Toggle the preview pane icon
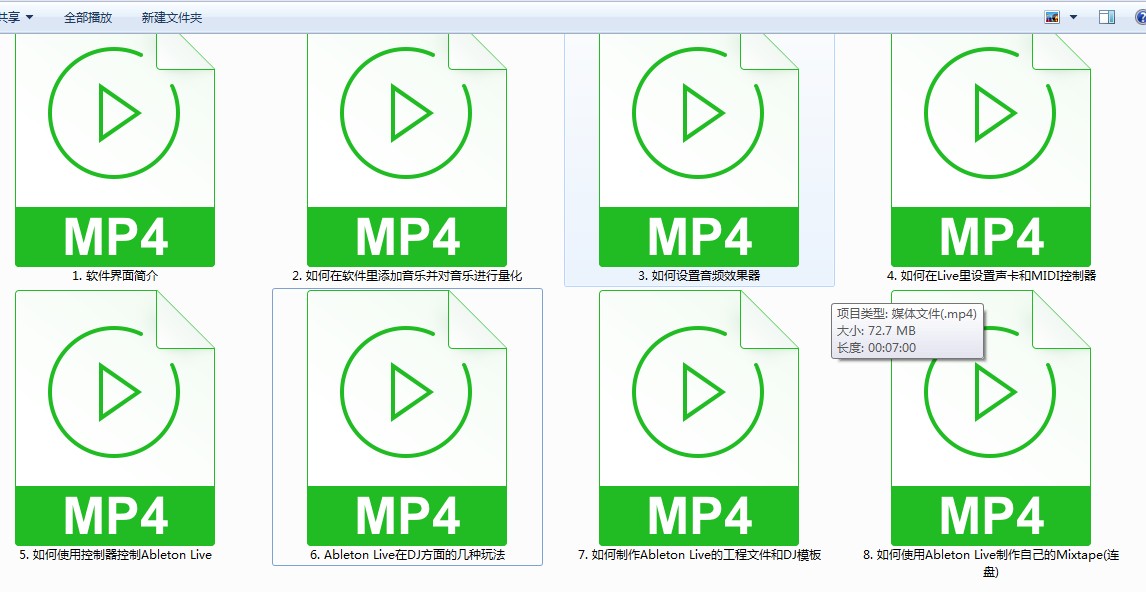 [1107, 18]
